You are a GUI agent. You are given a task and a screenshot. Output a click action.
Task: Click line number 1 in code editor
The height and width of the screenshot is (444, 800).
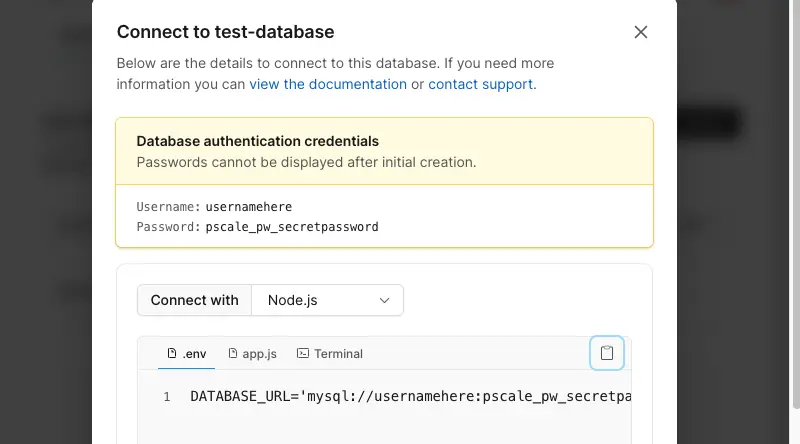tap(166, 397)
